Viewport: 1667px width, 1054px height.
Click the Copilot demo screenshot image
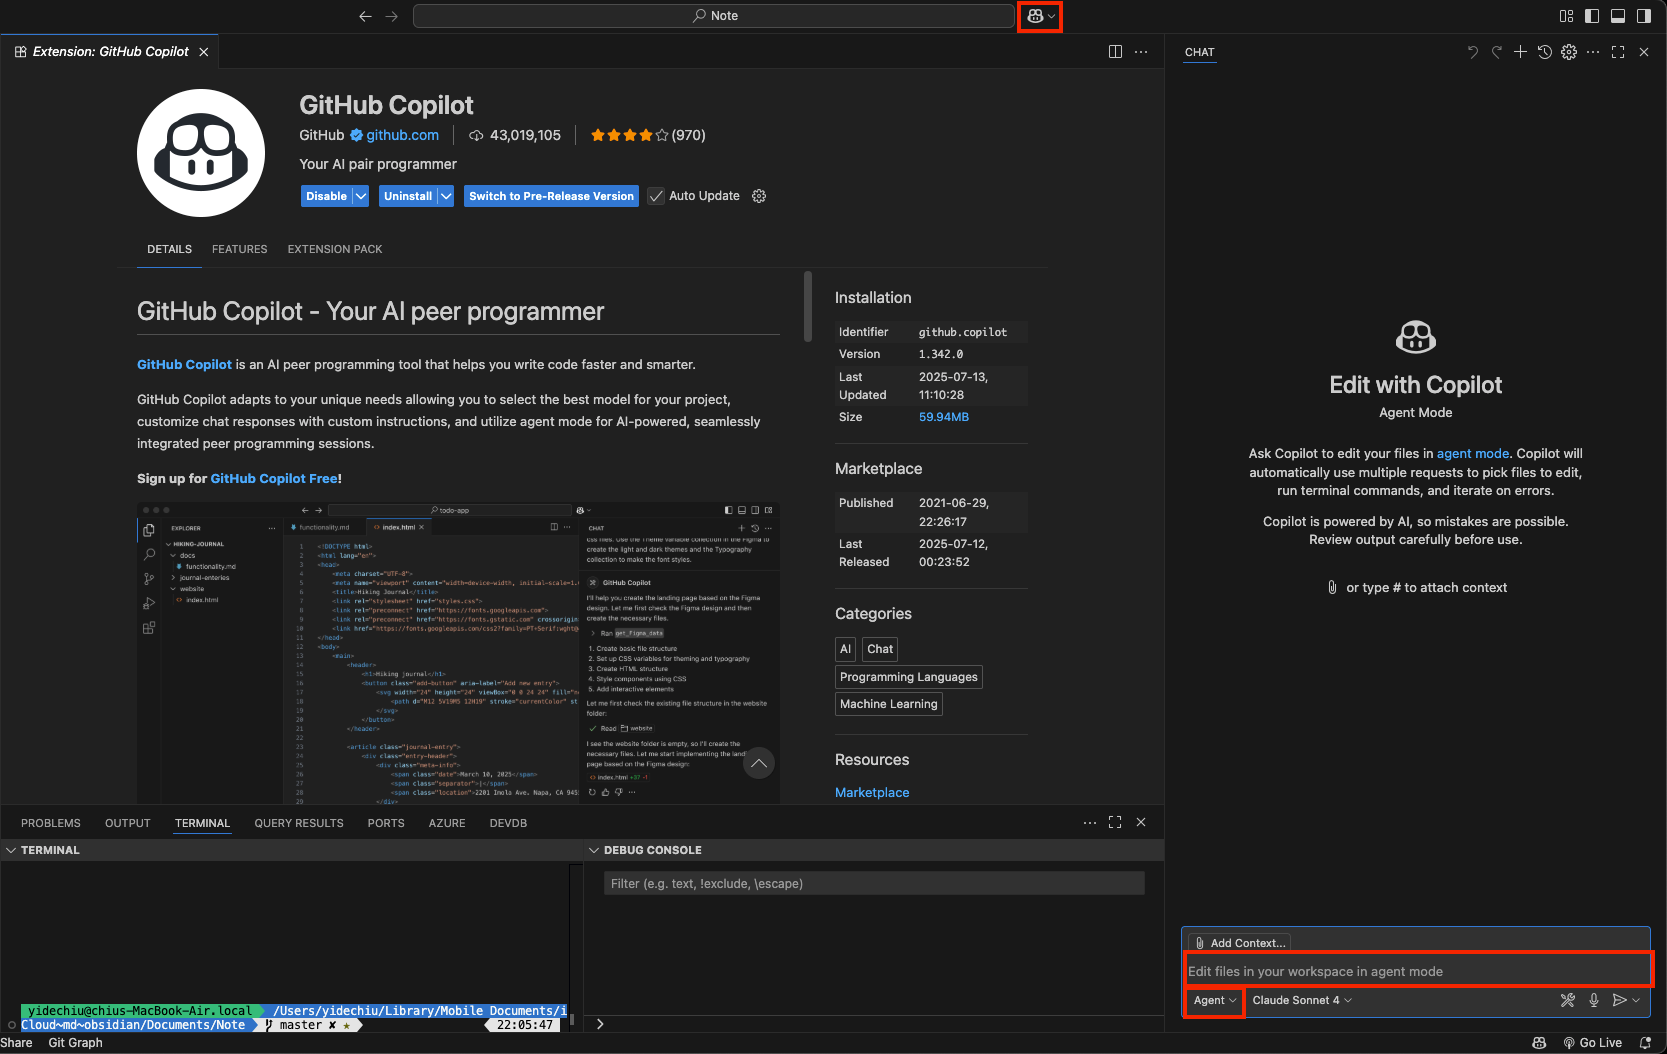(458, 653)
